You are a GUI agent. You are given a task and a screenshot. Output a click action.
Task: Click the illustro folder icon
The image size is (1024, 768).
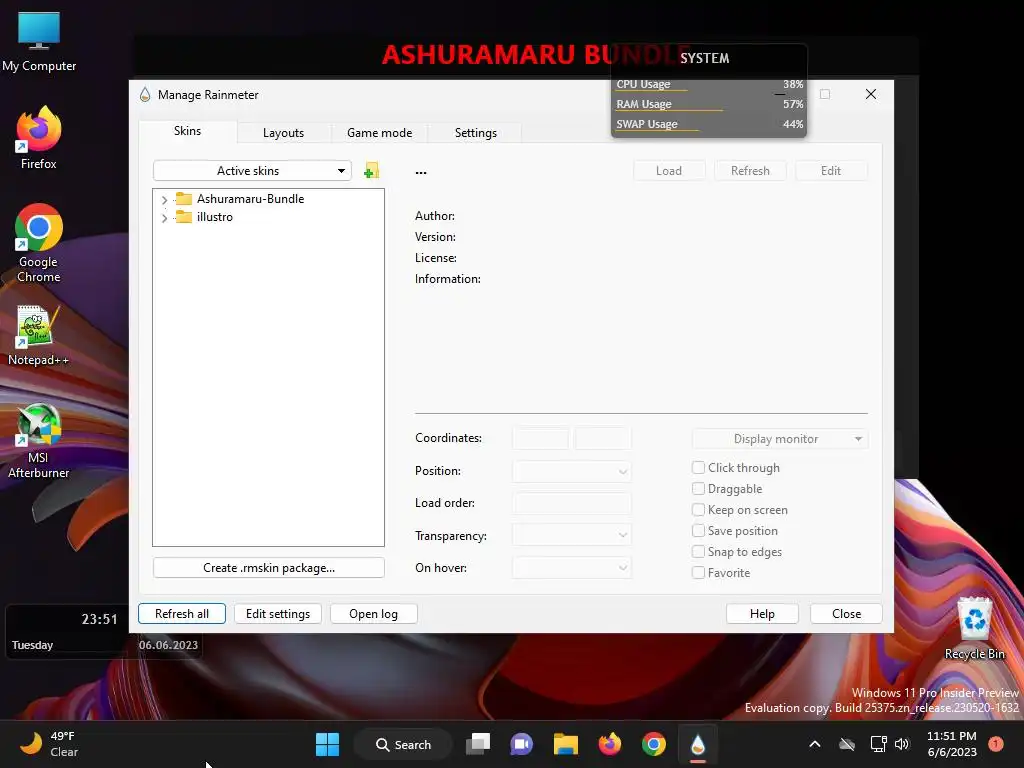(x=184, y=217)
